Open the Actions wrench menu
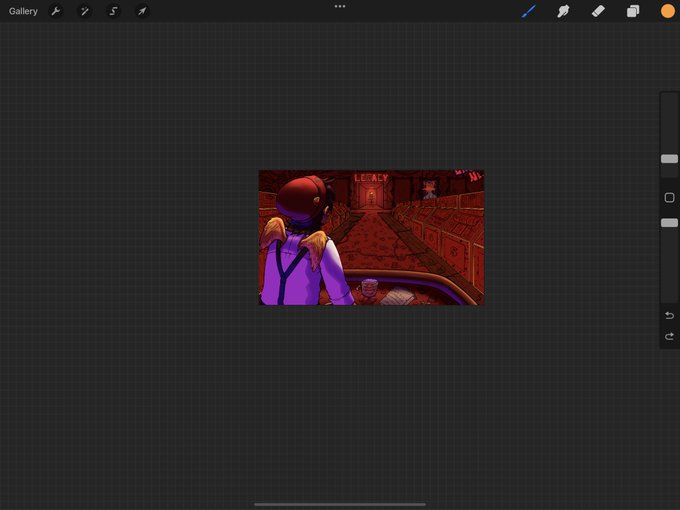The width and height of the screenshot is (680, 510). pos(56,11)
